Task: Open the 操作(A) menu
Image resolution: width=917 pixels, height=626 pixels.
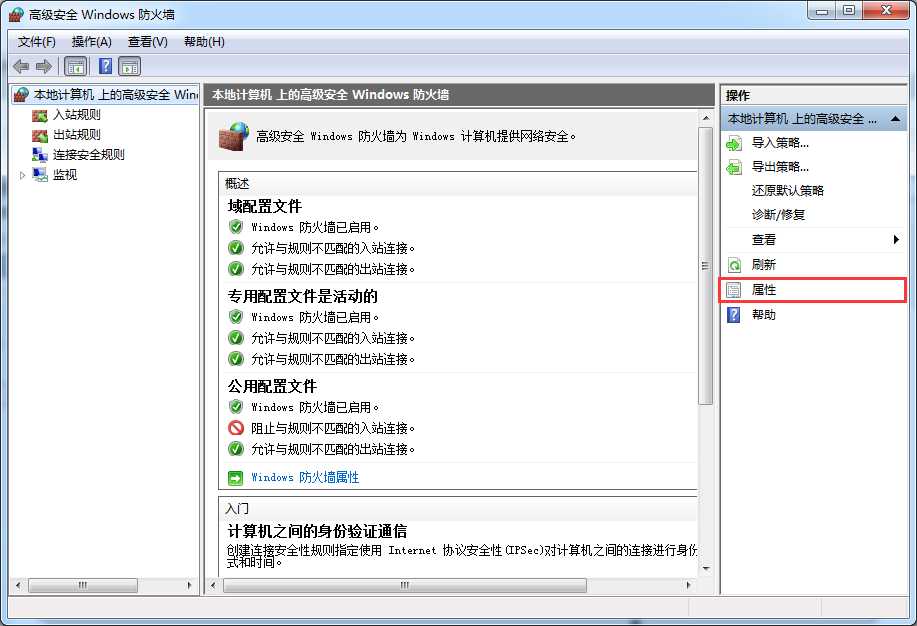Action: (x=91, y=42)
